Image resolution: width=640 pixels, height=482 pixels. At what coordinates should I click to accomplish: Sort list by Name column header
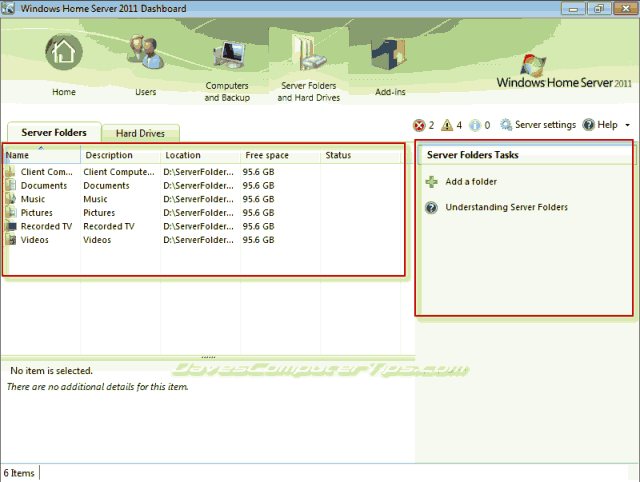click(40, 155)
